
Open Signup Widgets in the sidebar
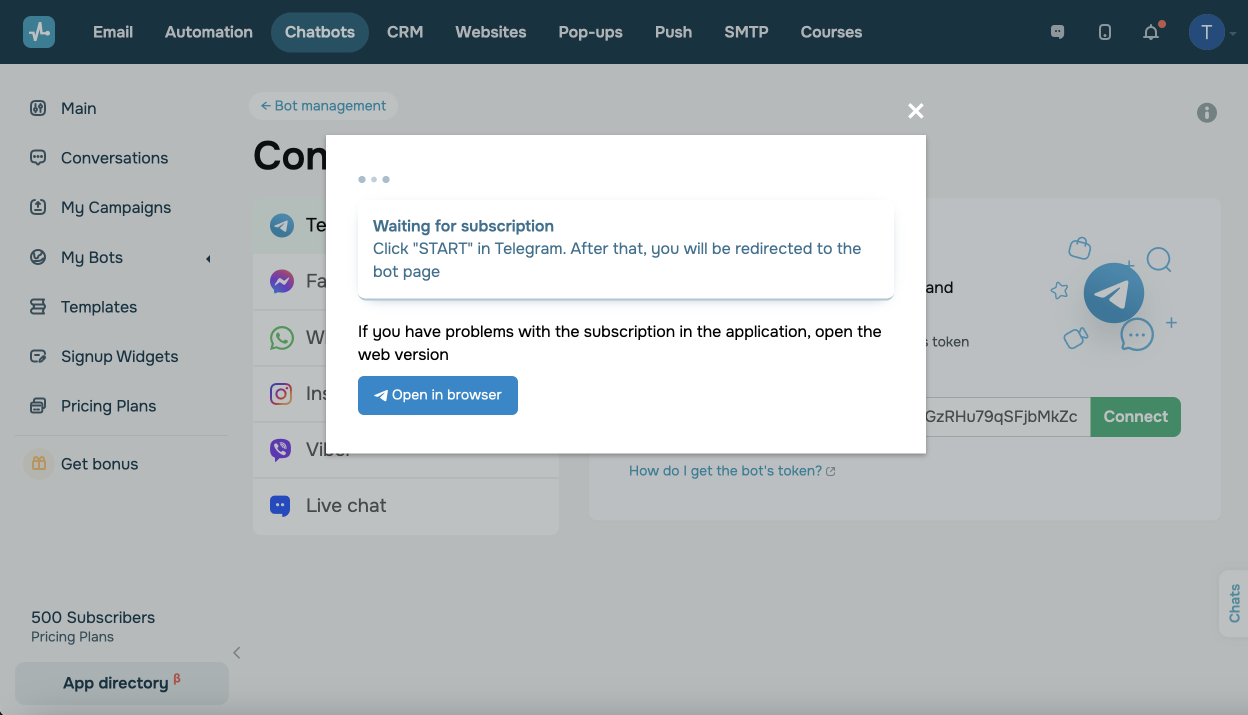pos(122,356)
